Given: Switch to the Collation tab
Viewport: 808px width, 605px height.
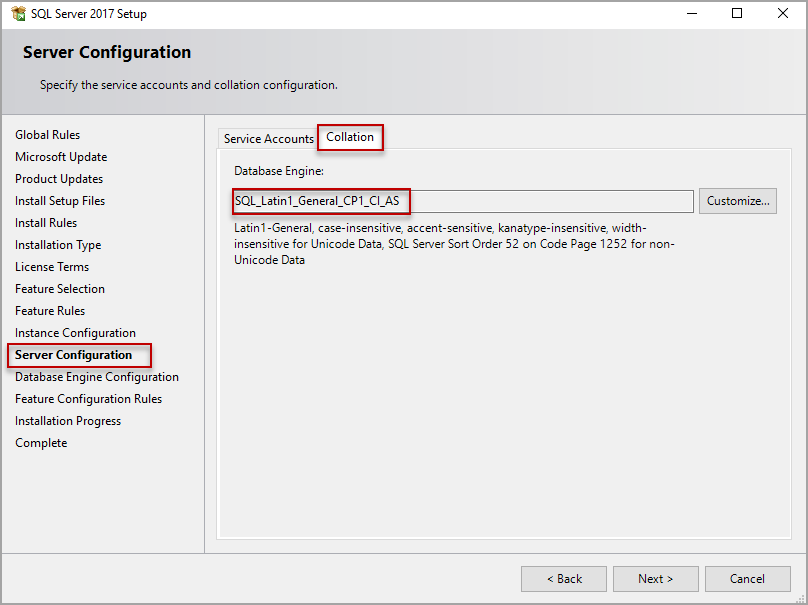Looking at the screenshot, I should click(x=350, y=137).
